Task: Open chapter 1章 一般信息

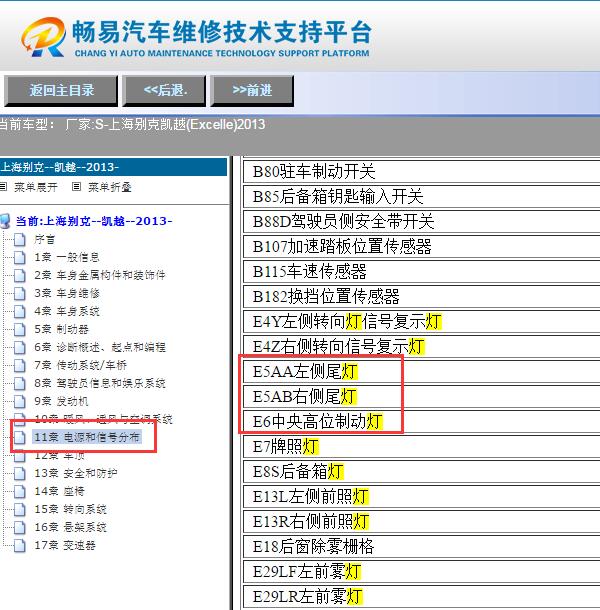Action: coord(67,258)
